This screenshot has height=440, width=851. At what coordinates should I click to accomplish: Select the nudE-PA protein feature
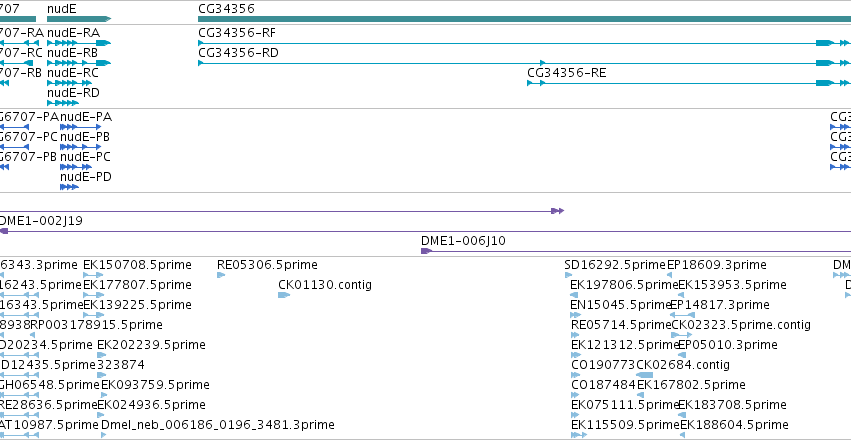(x=80, y=127)
